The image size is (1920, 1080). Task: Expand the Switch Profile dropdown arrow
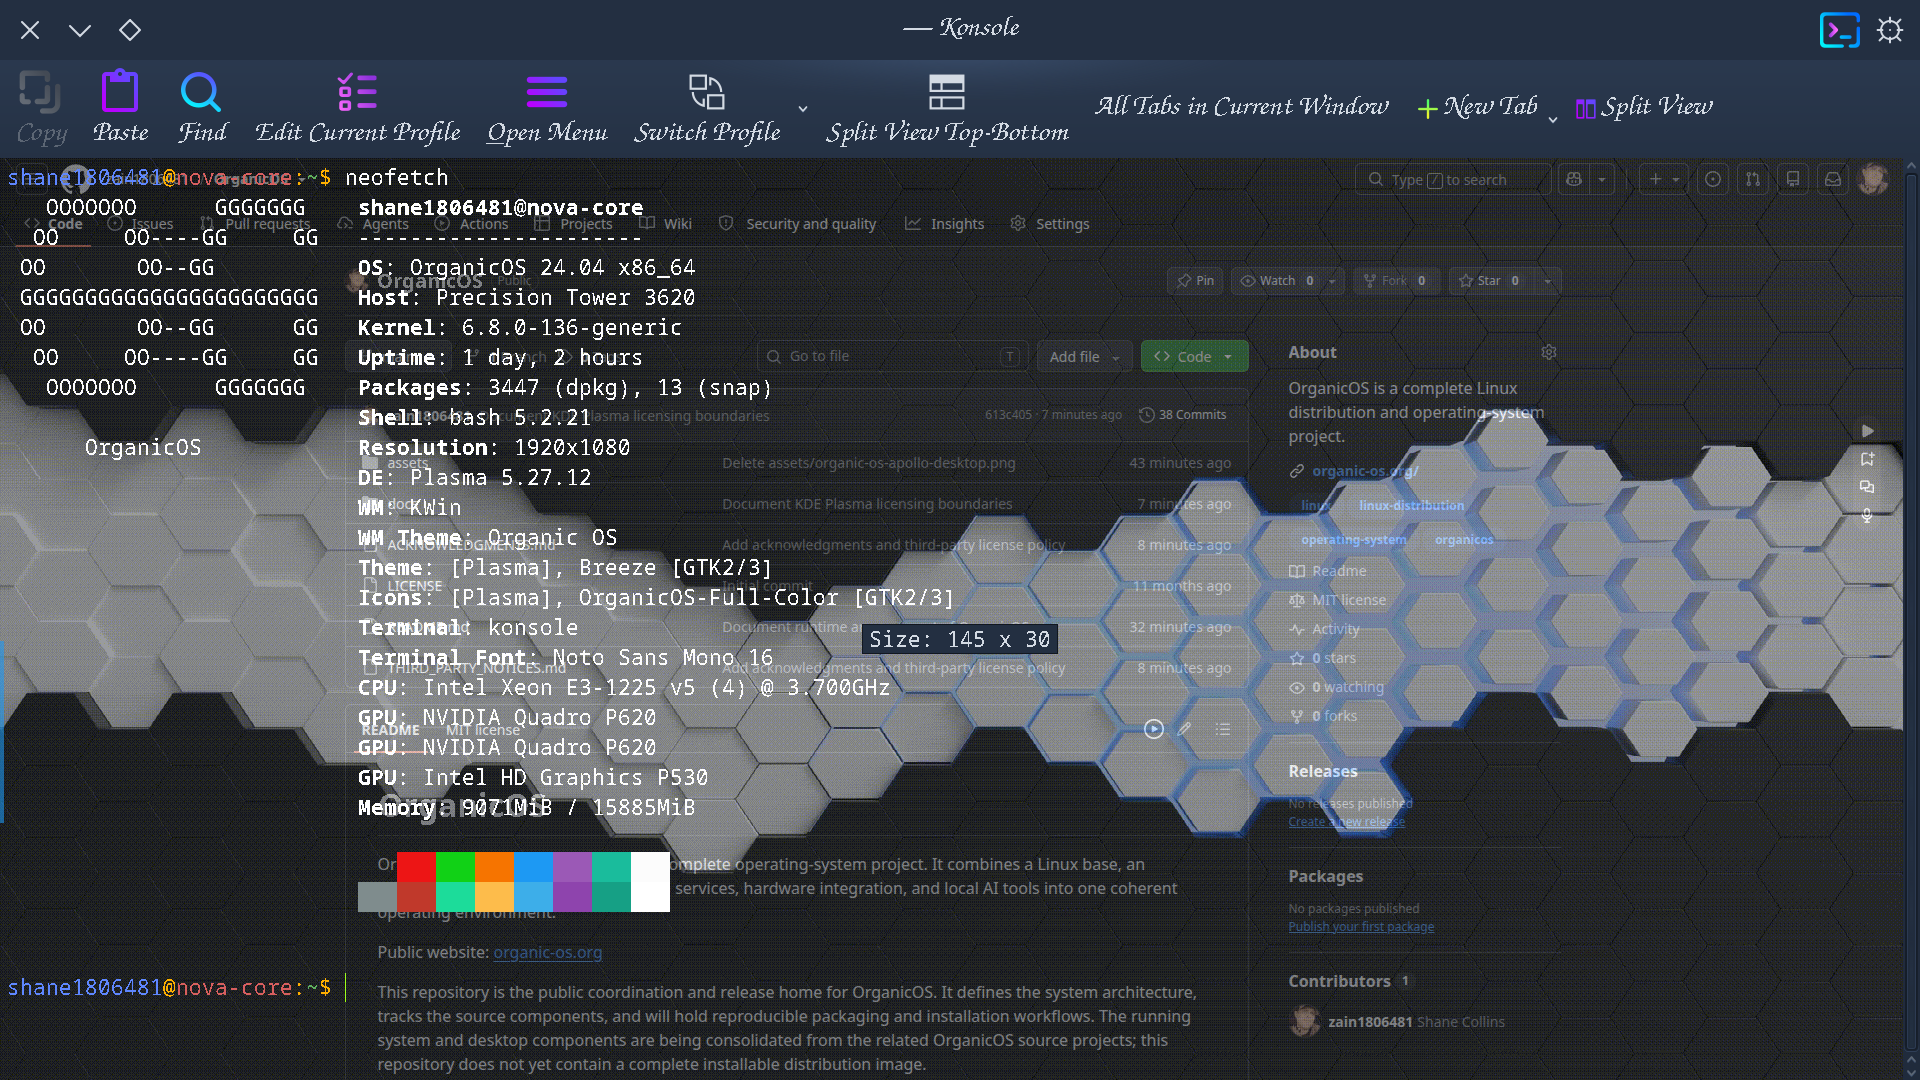(803, 108)
